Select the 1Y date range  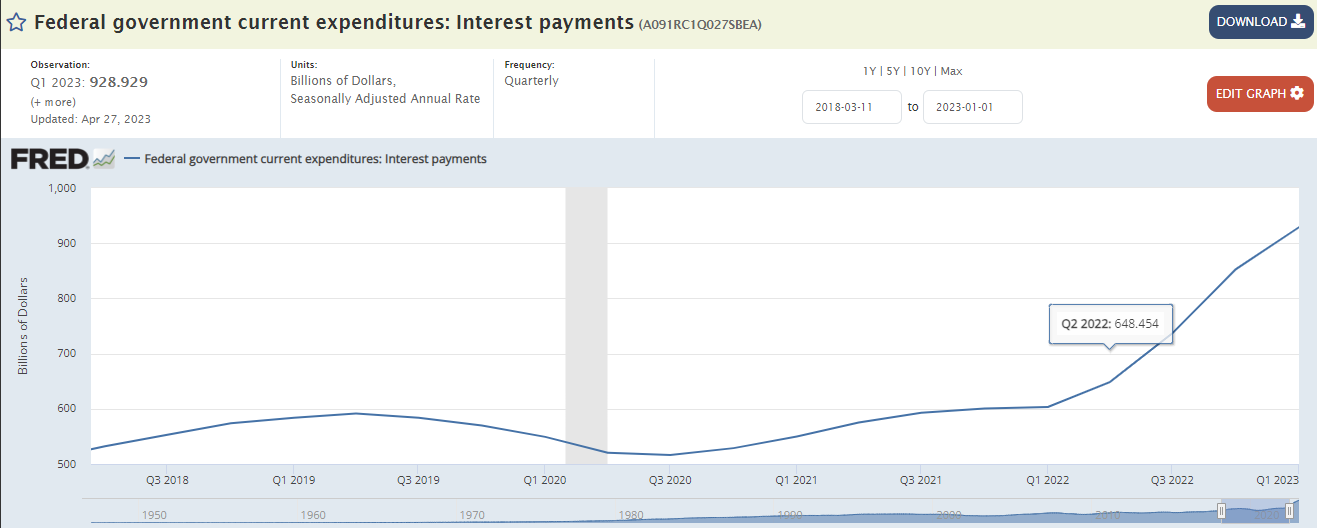pyautogui.click(x=871, y=71)
